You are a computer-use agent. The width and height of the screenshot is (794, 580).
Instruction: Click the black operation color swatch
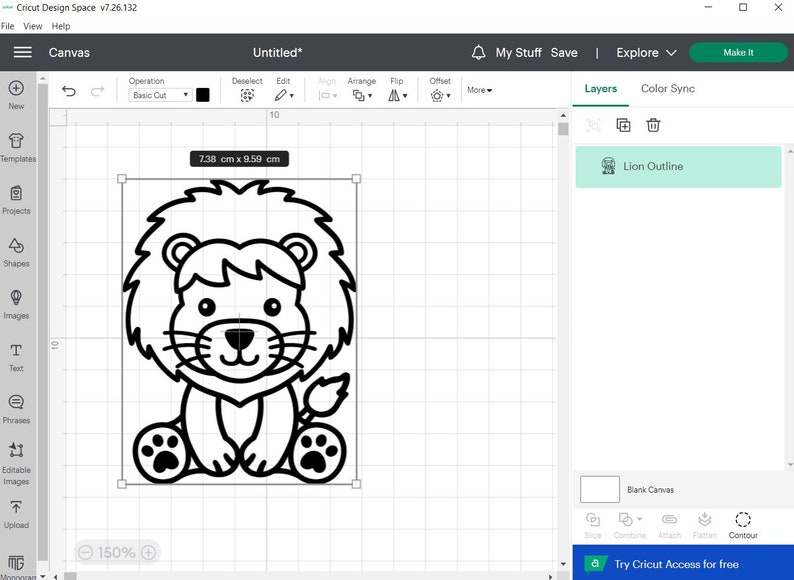pyautogui.click(x=203, y=95)
